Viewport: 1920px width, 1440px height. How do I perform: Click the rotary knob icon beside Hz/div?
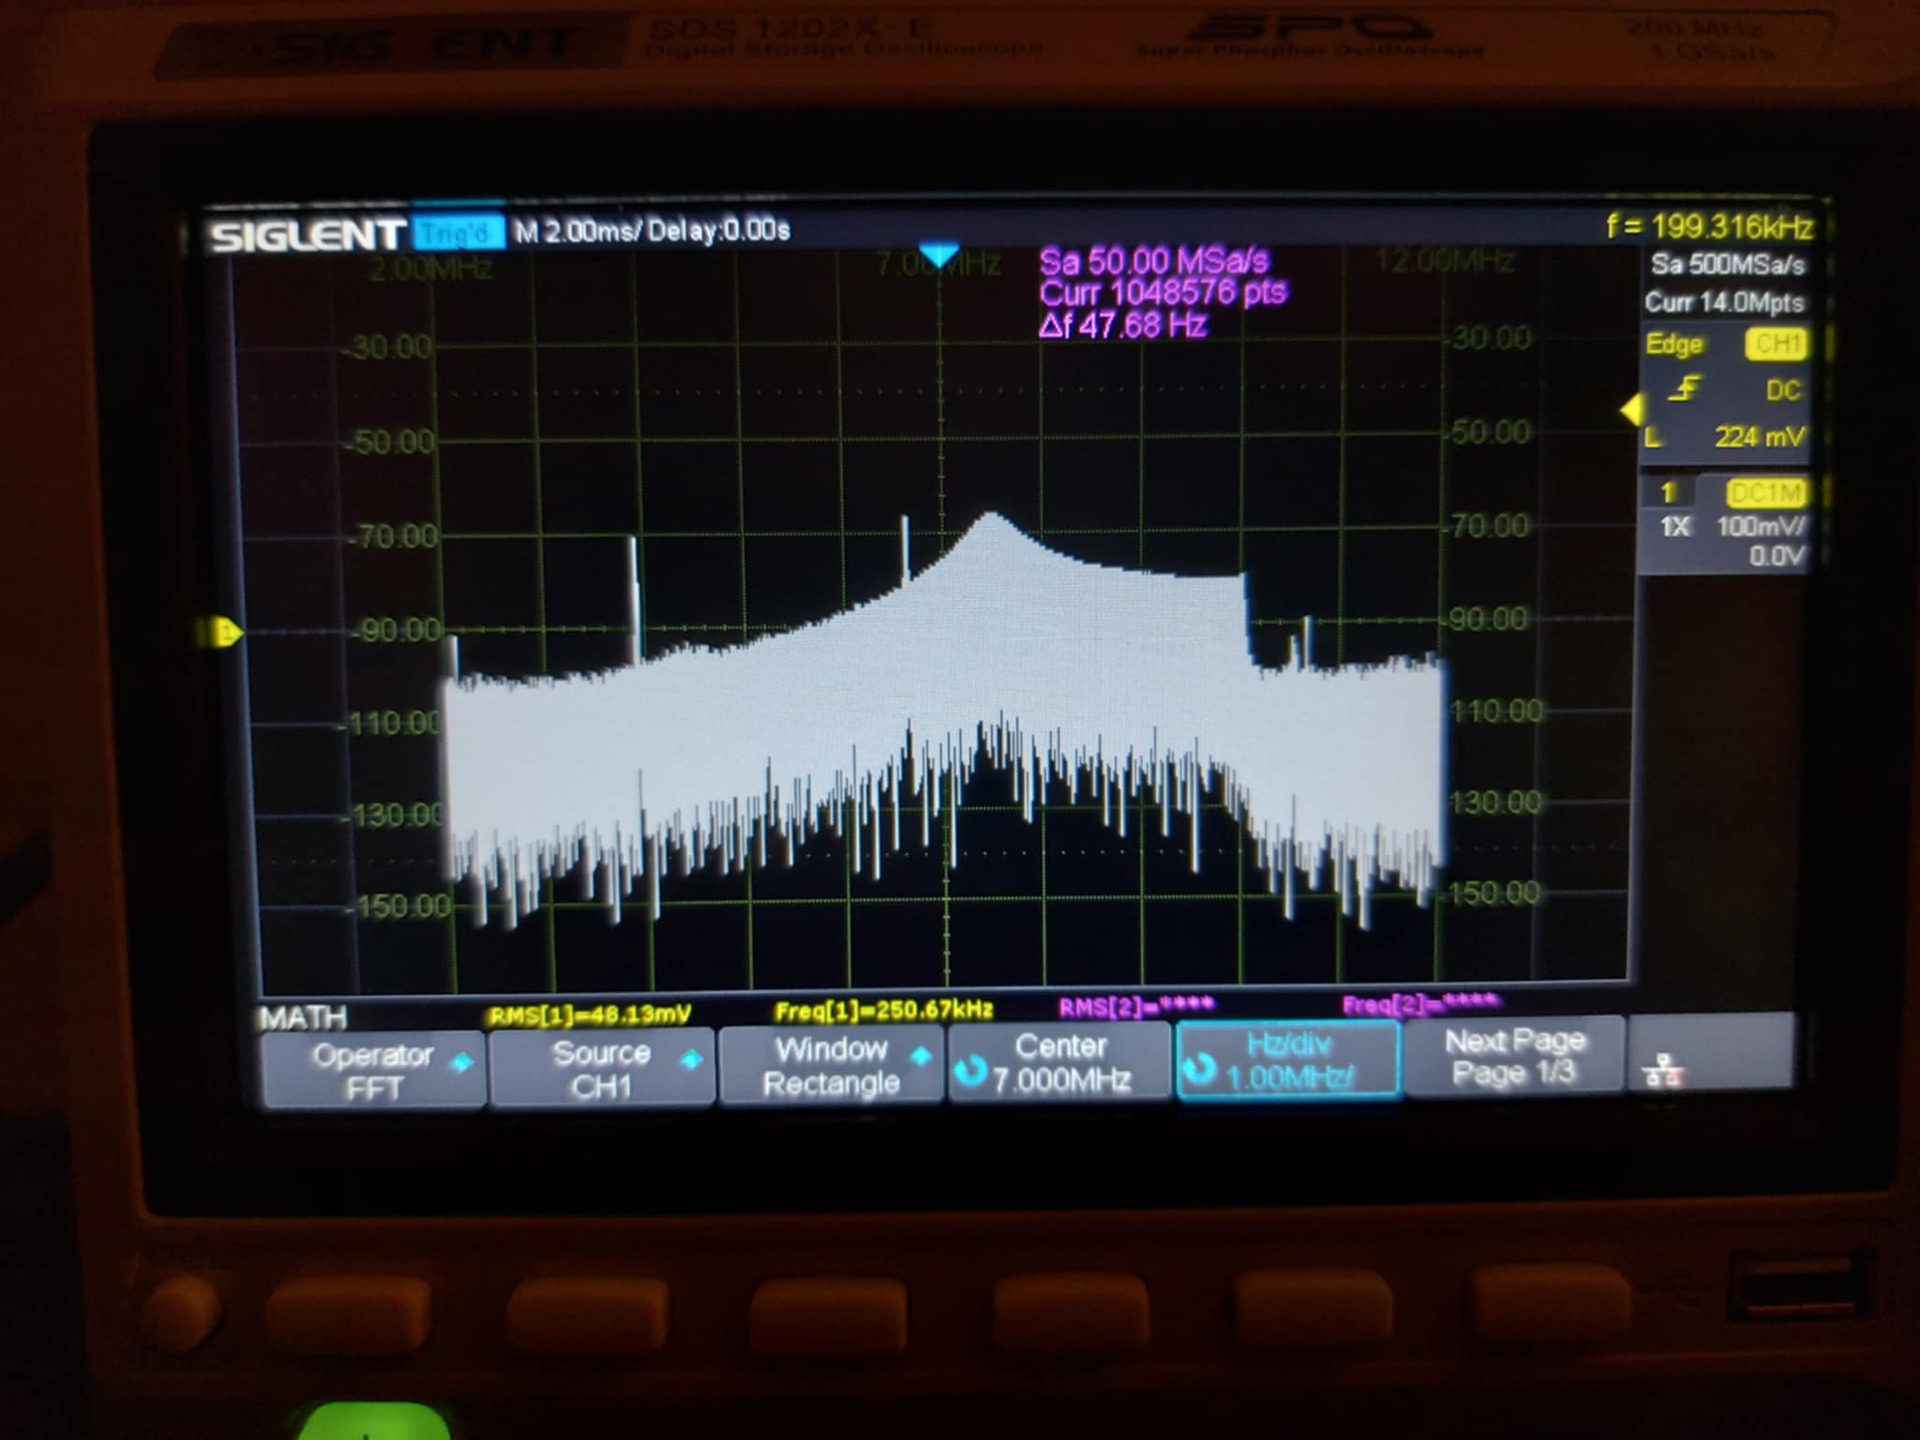pos(1200,1069)
